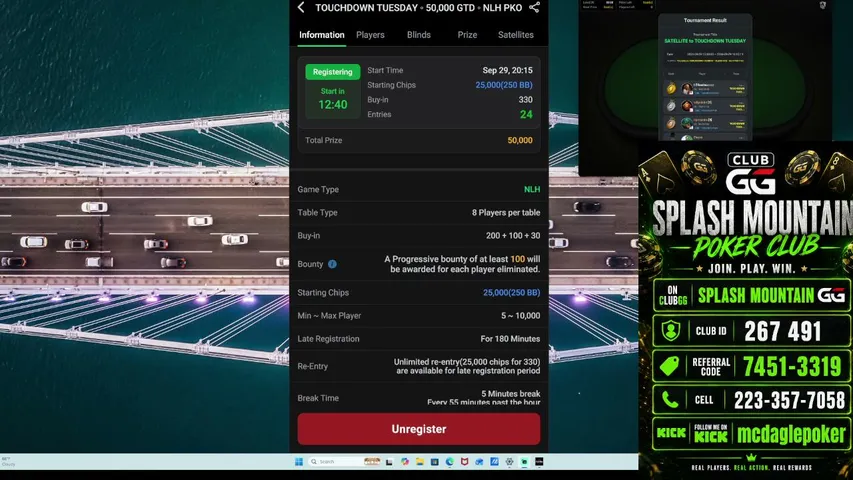Click the Splash Mountain GG club name bar
The width and height of the screenshot is (853, 480).
pos(751,296)
